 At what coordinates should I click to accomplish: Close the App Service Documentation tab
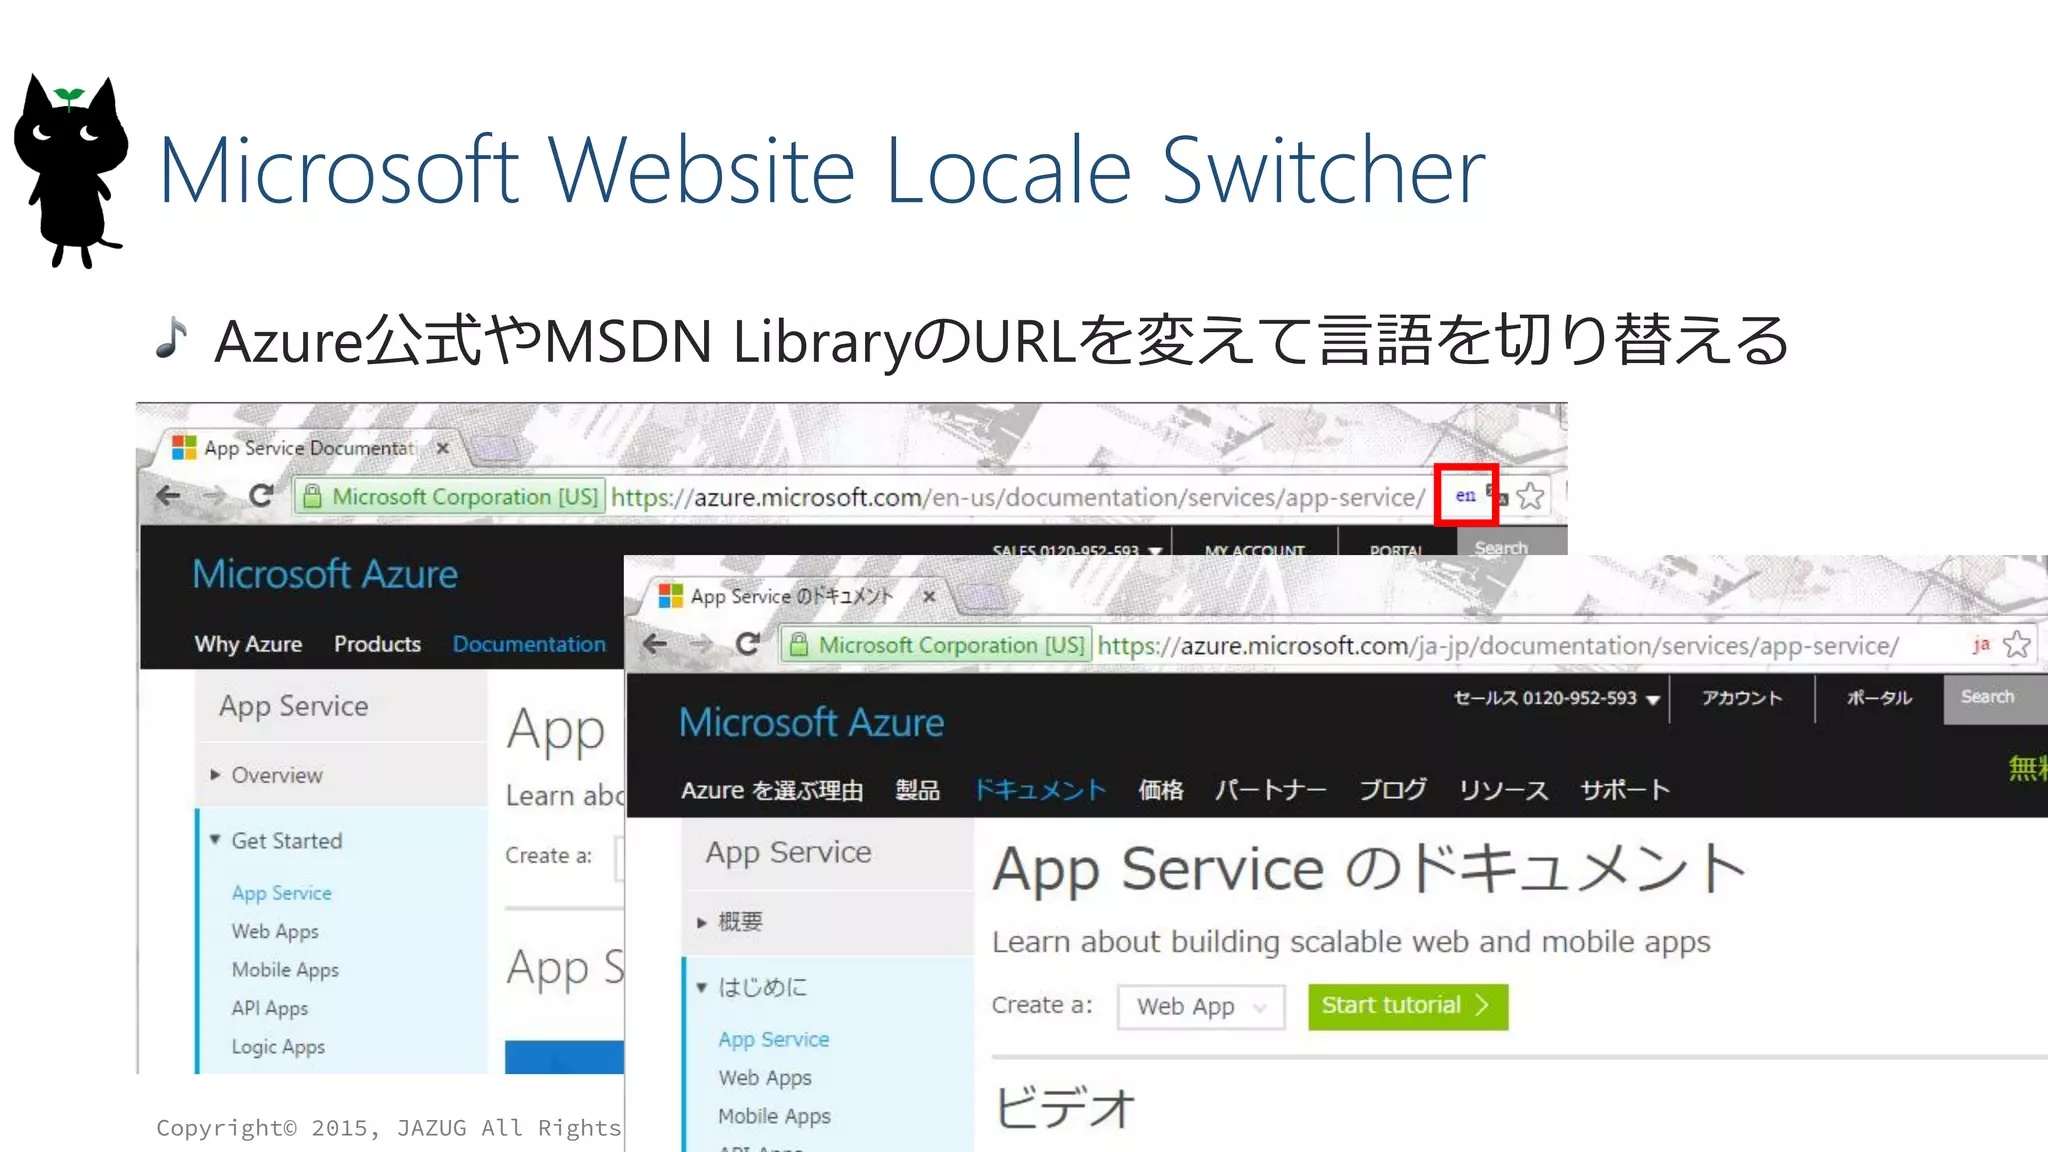point(442,448)
